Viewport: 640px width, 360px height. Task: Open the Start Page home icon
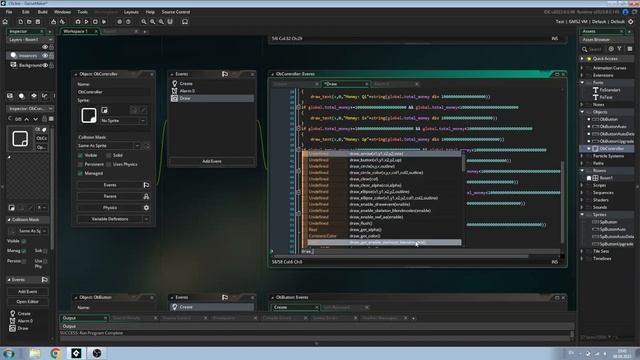(x=5, y=22)
